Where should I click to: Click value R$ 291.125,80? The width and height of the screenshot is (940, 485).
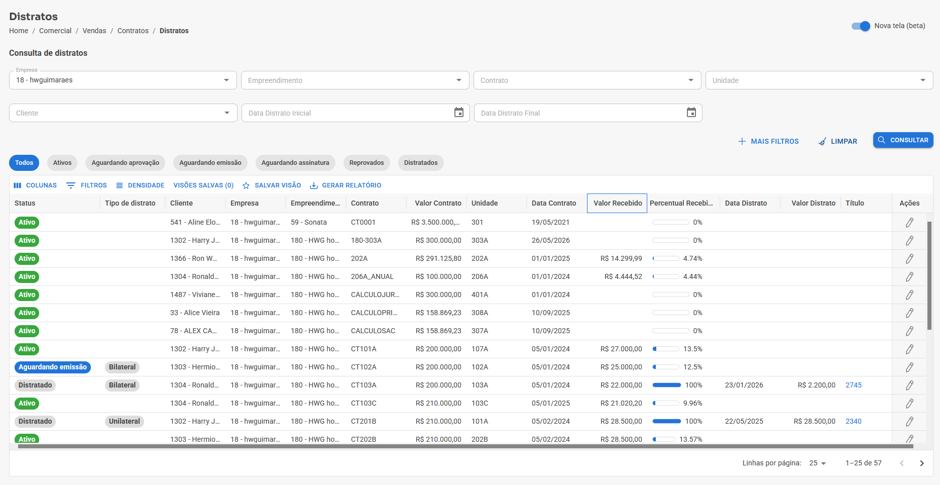coord(438,259)
